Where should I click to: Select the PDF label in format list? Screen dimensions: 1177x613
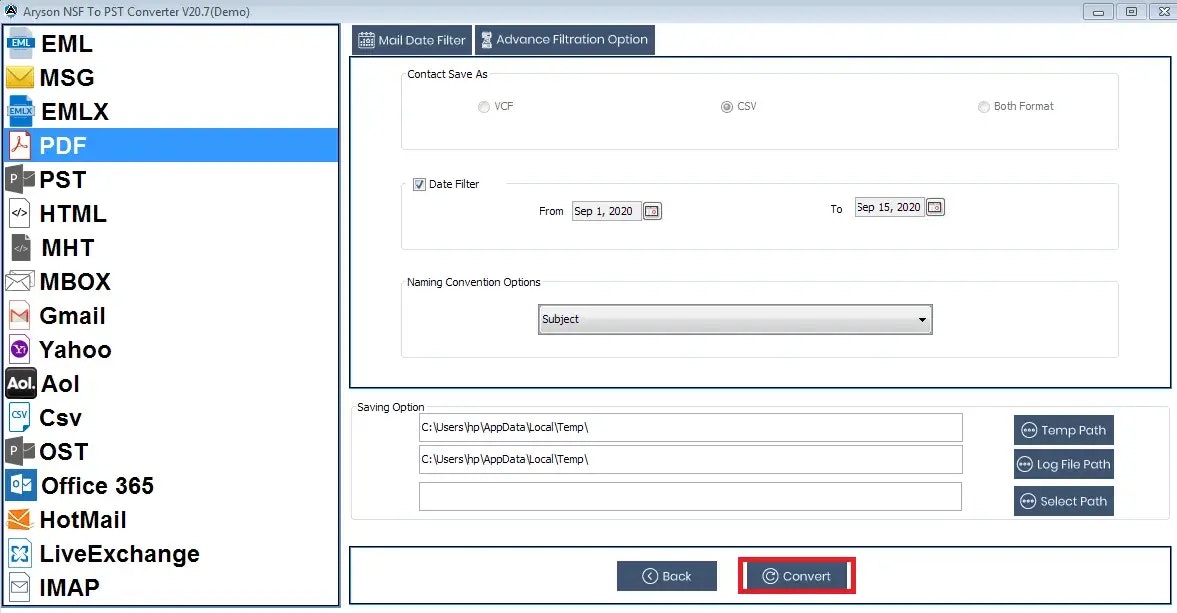coord(63,146)
